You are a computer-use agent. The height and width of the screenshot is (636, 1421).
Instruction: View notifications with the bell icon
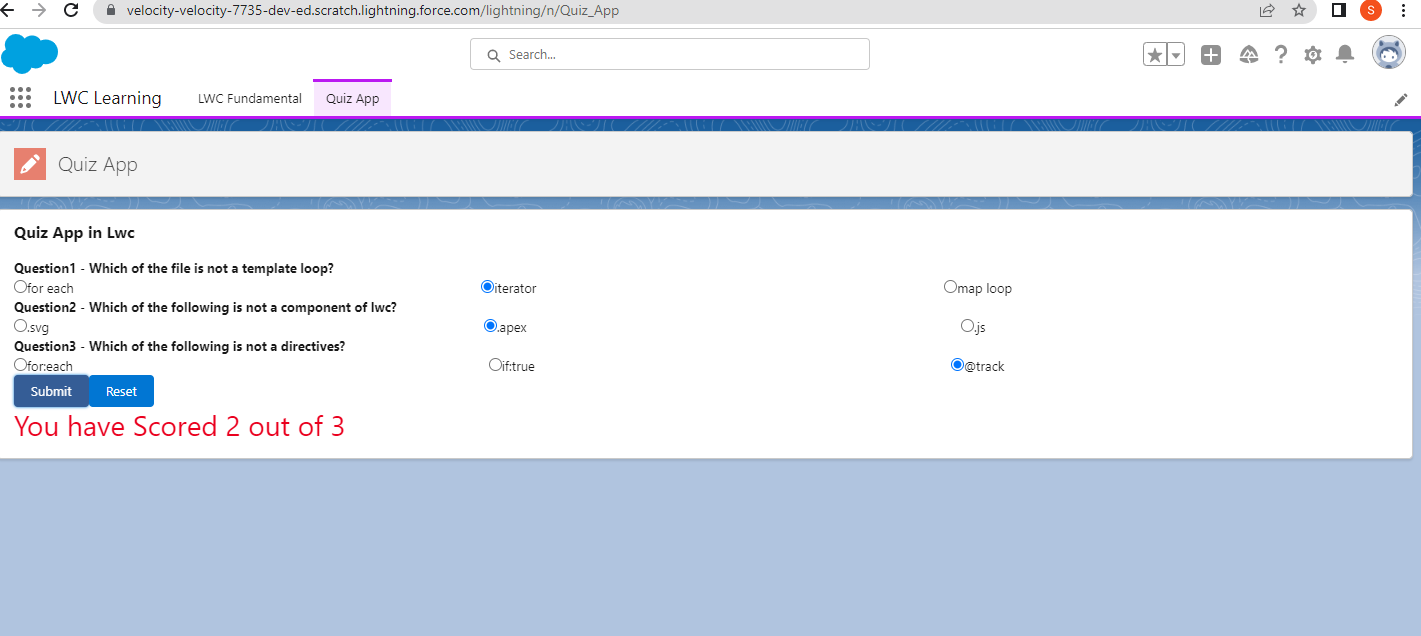coord(1345,55)
